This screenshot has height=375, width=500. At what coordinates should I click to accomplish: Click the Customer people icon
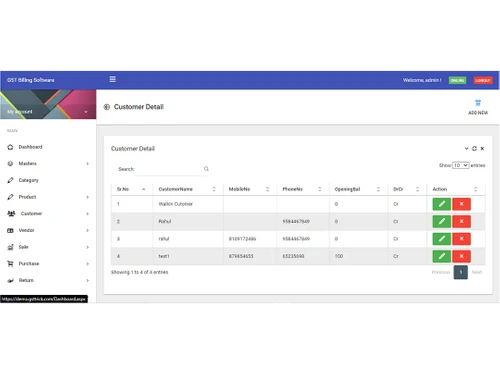point(11,213)
